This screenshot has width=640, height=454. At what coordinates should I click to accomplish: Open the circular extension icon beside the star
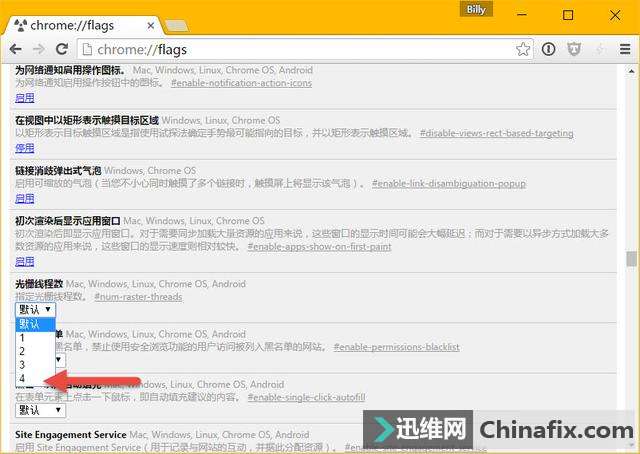(x=548, y=49)
